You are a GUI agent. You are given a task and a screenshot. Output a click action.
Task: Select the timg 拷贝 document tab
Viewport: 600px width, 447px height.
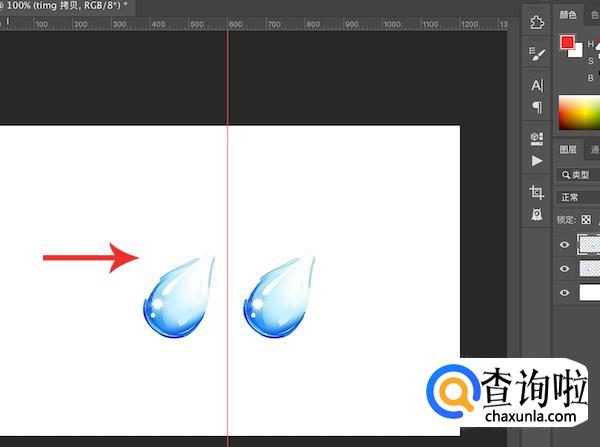60,5
